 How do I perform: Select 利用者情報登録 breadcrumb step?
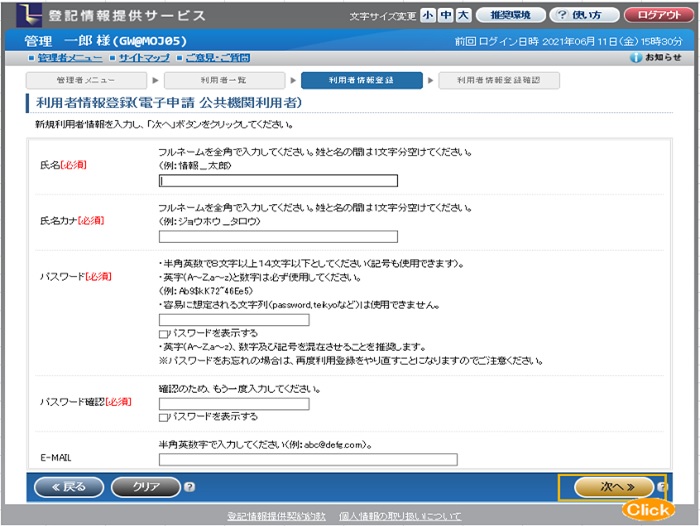pos(362,80)
